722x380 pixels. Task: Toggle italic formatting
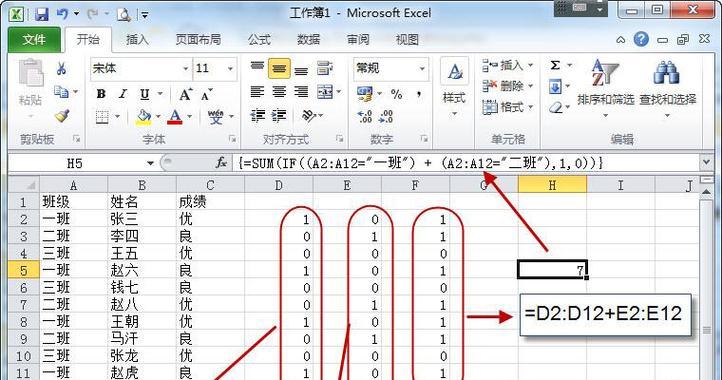pyautogui.click(x=123, y=94)
